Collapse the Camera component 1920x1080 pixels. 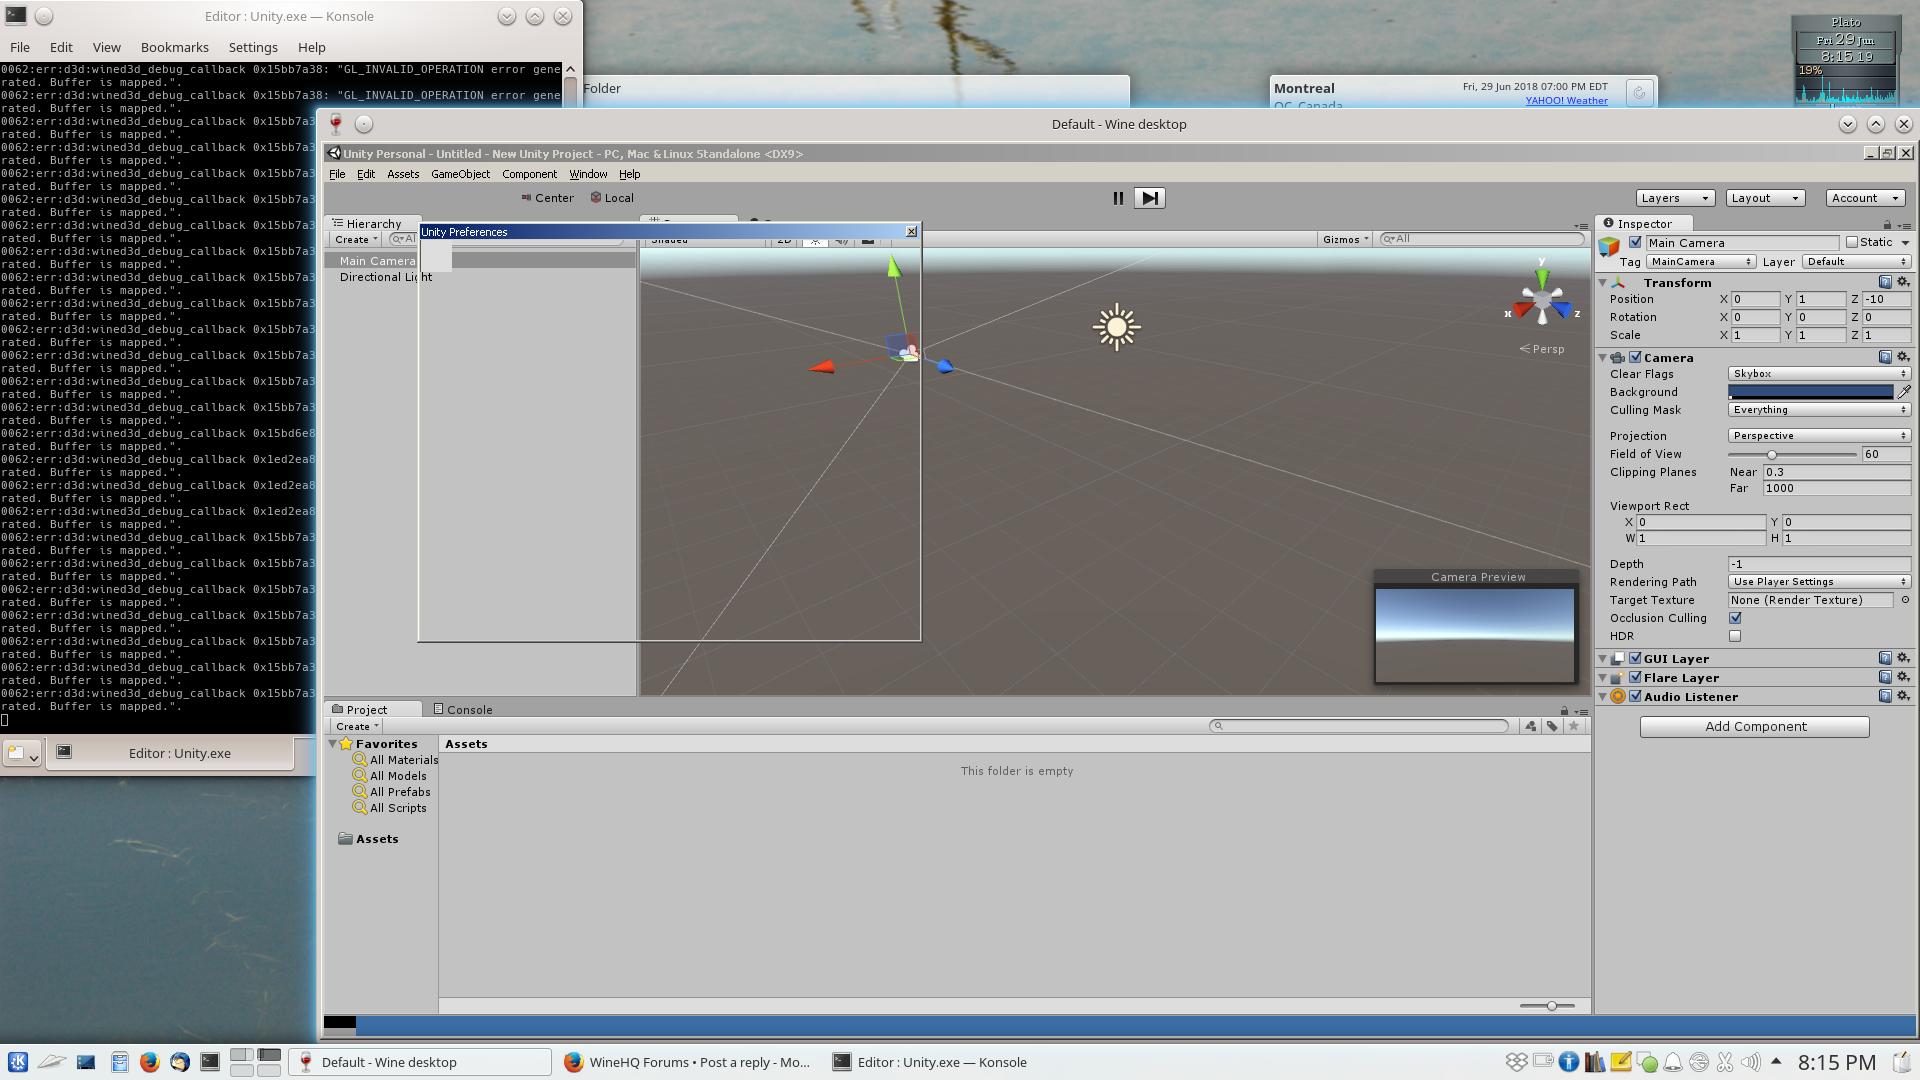[1603, 358]
